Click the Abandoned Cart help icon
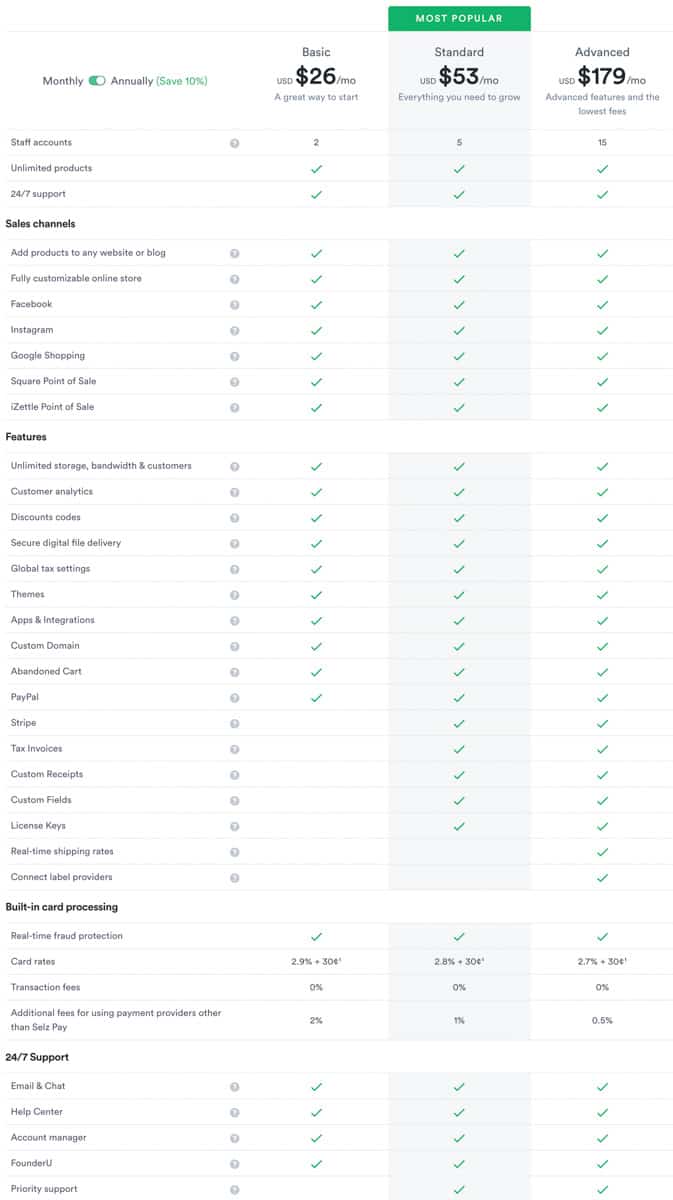Viewport: 673px width, 1200px height. (x=236, y=671)
